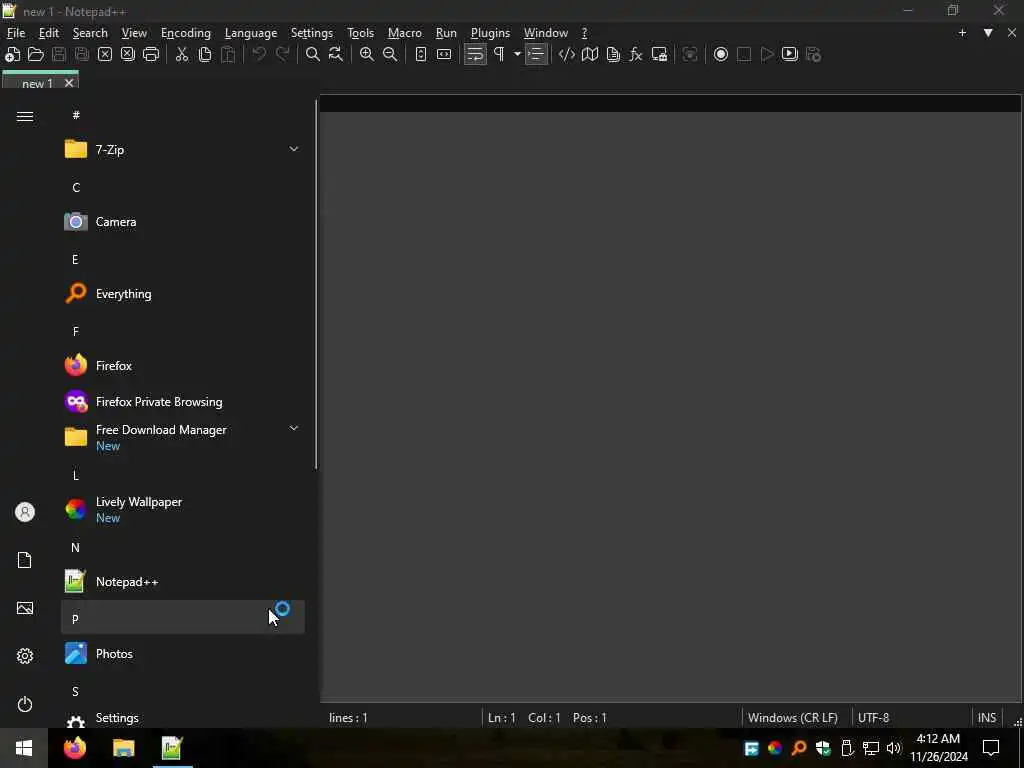The width and height of the screenshot is (1024, 768).
Task: Click the Run macro multiple times icon
Action: pos(790,55)
